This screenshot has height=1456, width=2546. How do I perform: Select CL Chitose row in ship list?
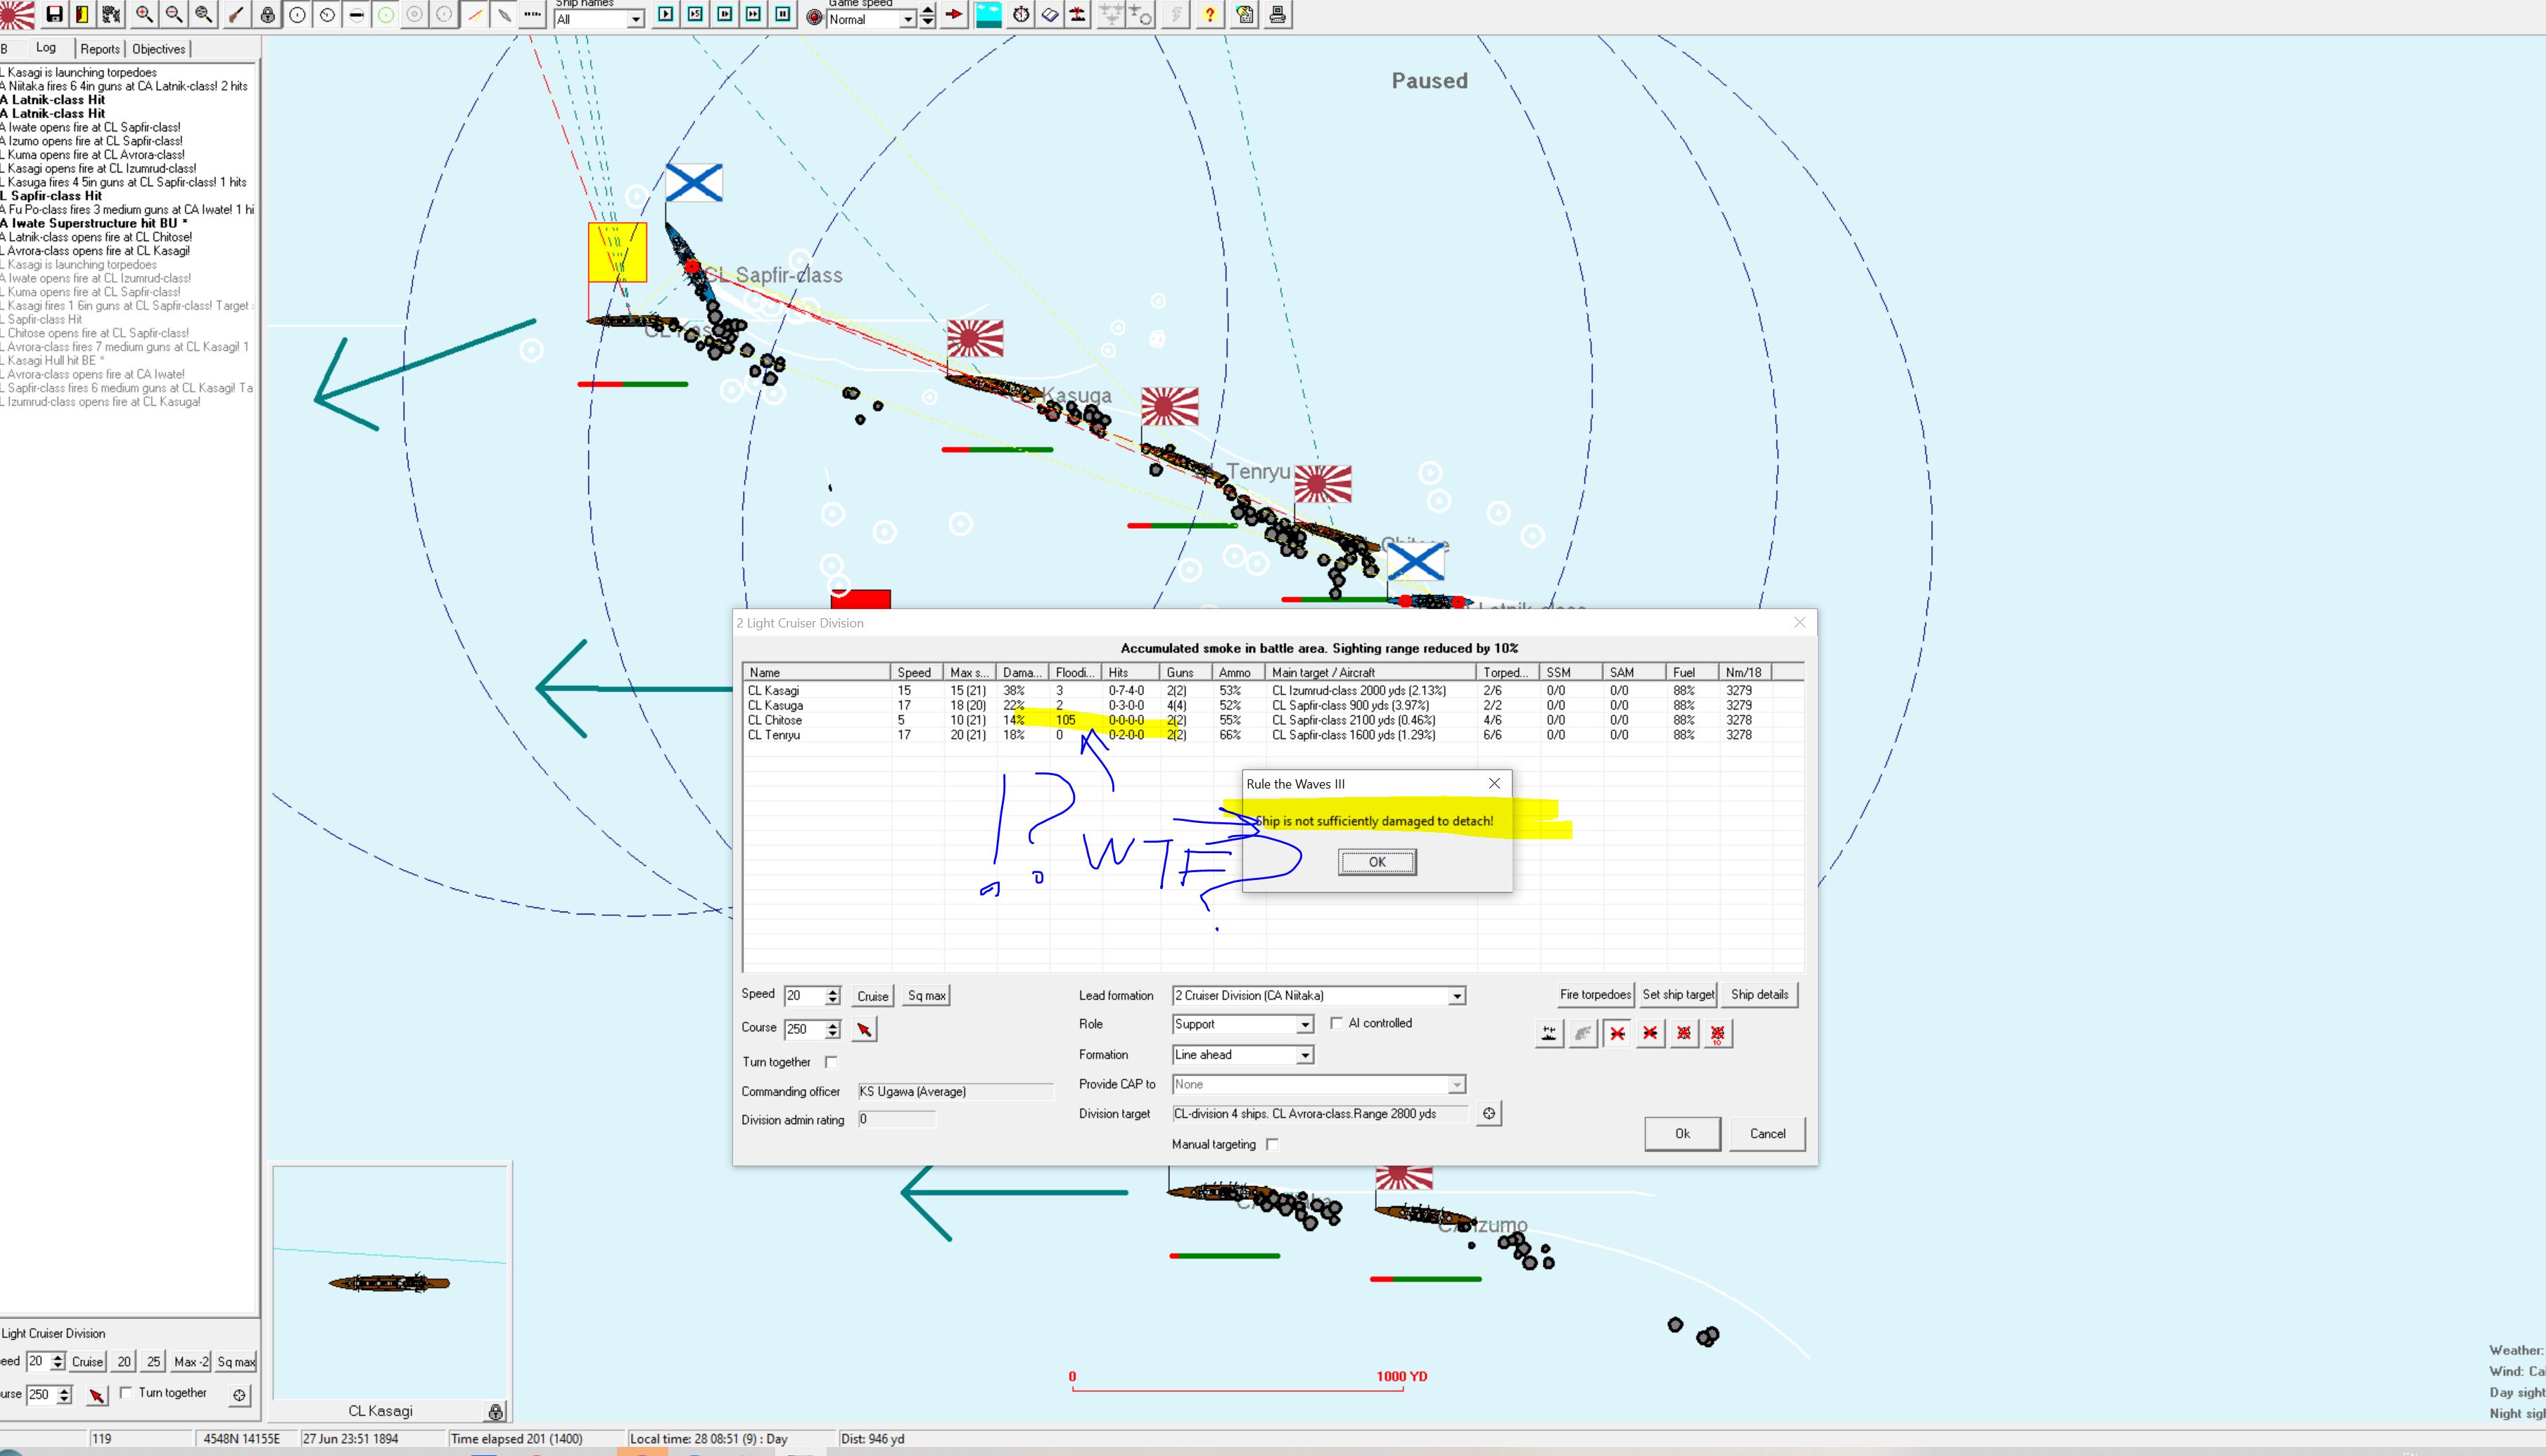click(x=775, y=720)
